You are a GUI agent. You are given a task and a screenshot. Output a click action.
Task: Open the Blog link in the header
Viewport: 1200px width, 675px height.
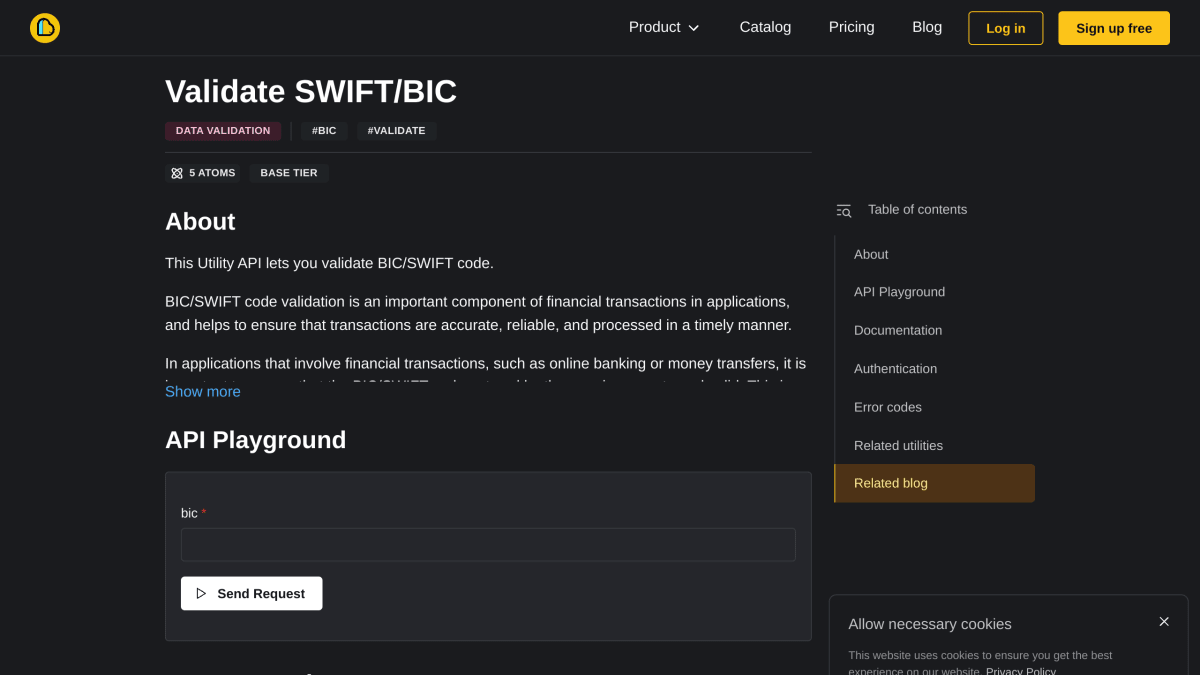click(x=927, y=28)
